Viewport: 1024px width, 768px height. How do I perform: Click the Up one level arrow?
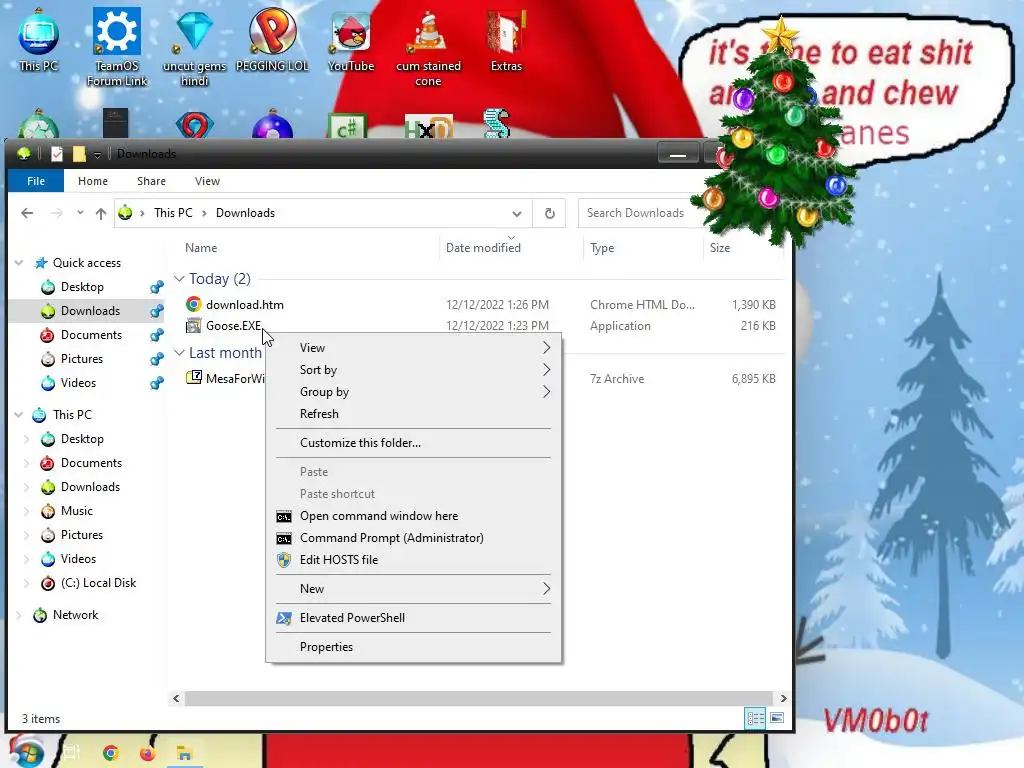pos(101,213)
